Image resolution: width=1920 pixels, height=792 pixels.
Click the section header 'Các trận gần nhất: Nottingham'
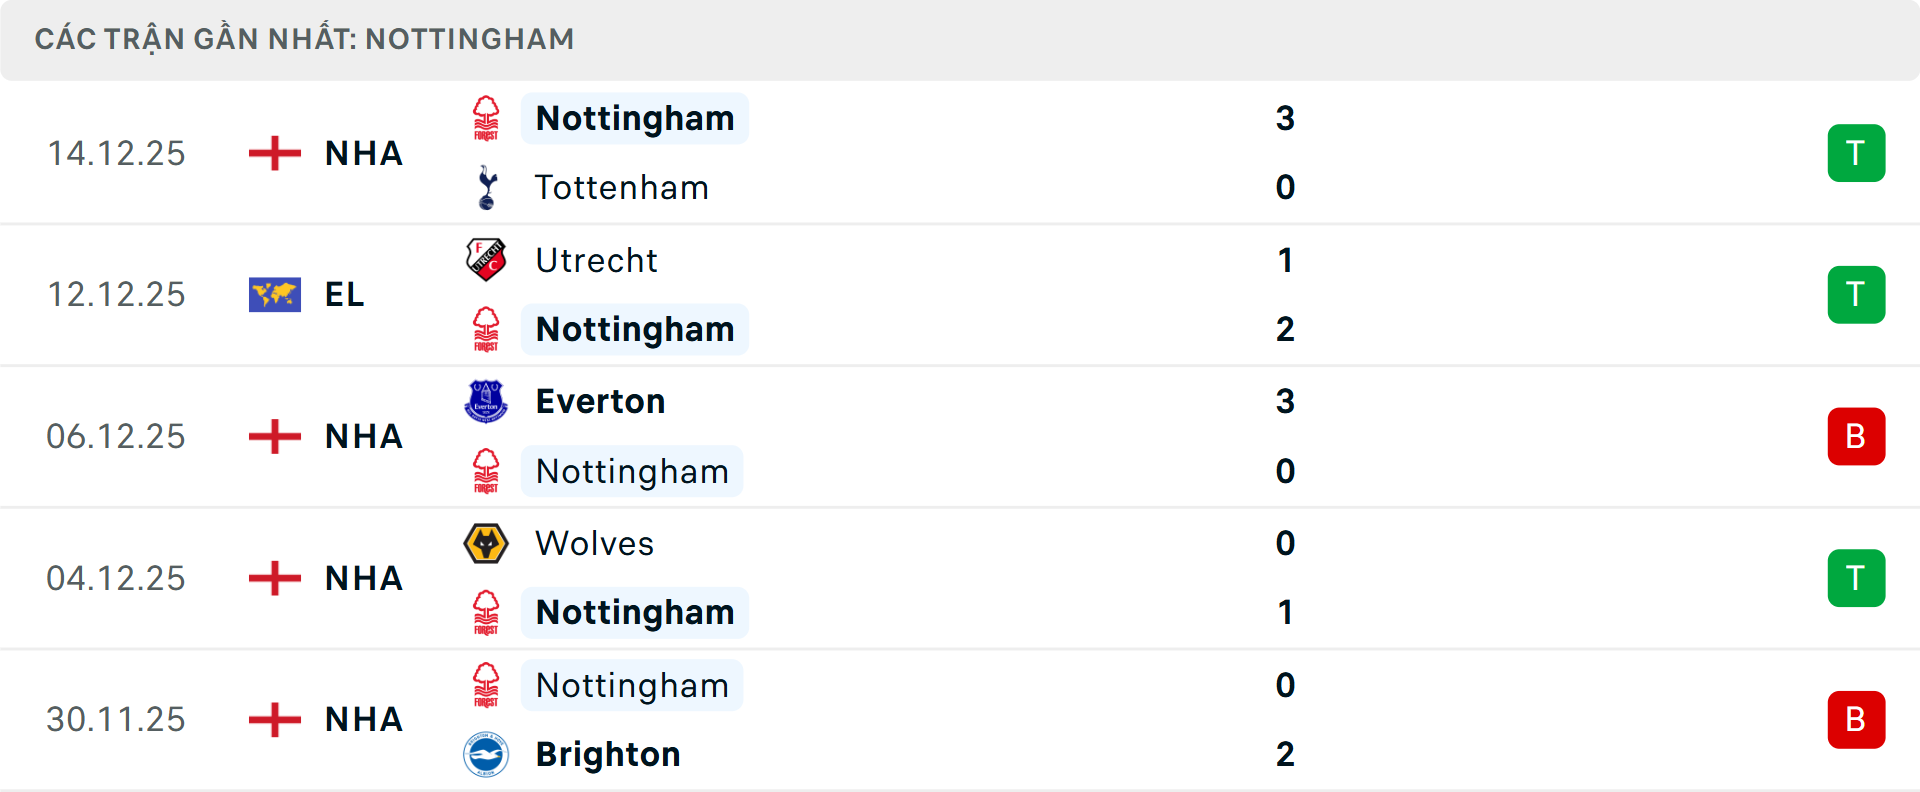tap(304, 39)
